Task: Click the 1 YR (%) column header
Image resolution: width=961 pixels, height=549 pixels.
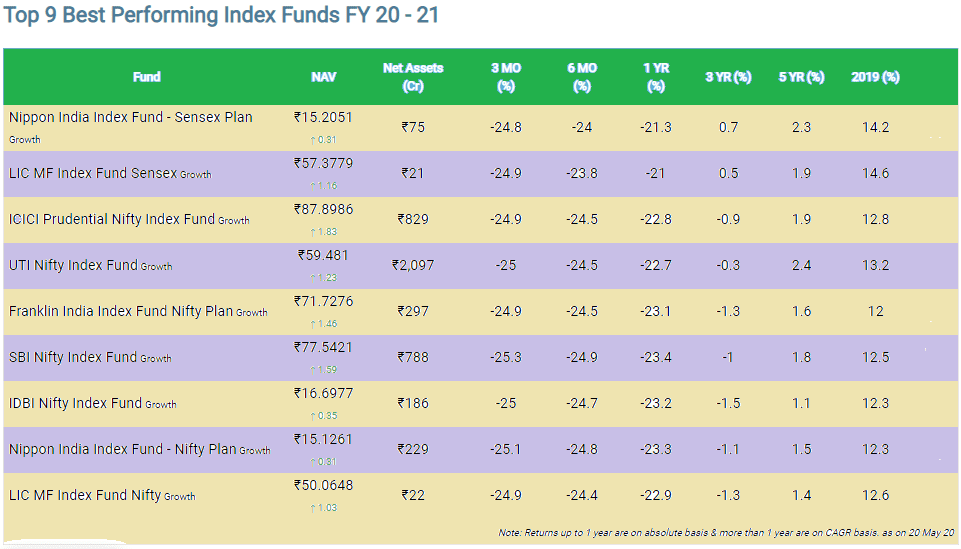Action: click(656, 77)
